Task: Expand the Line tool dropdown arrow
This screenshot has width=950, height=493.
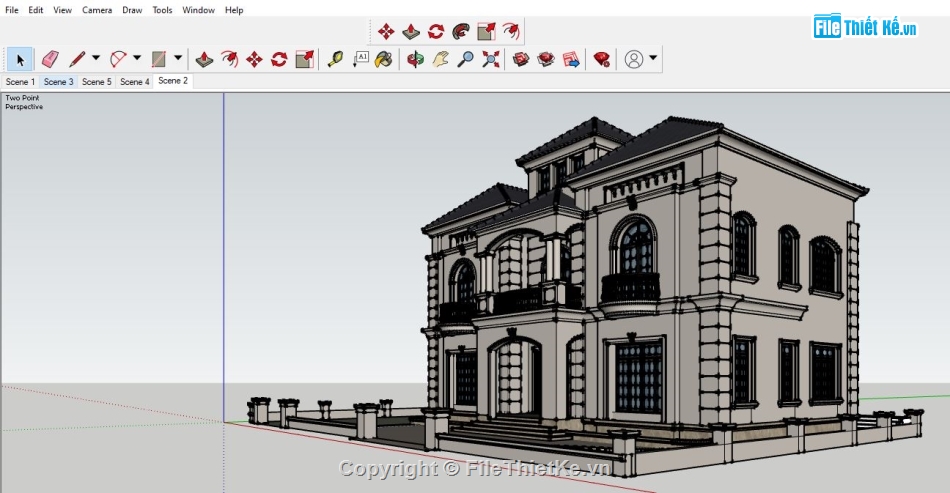Action: [x=96, y=58]
